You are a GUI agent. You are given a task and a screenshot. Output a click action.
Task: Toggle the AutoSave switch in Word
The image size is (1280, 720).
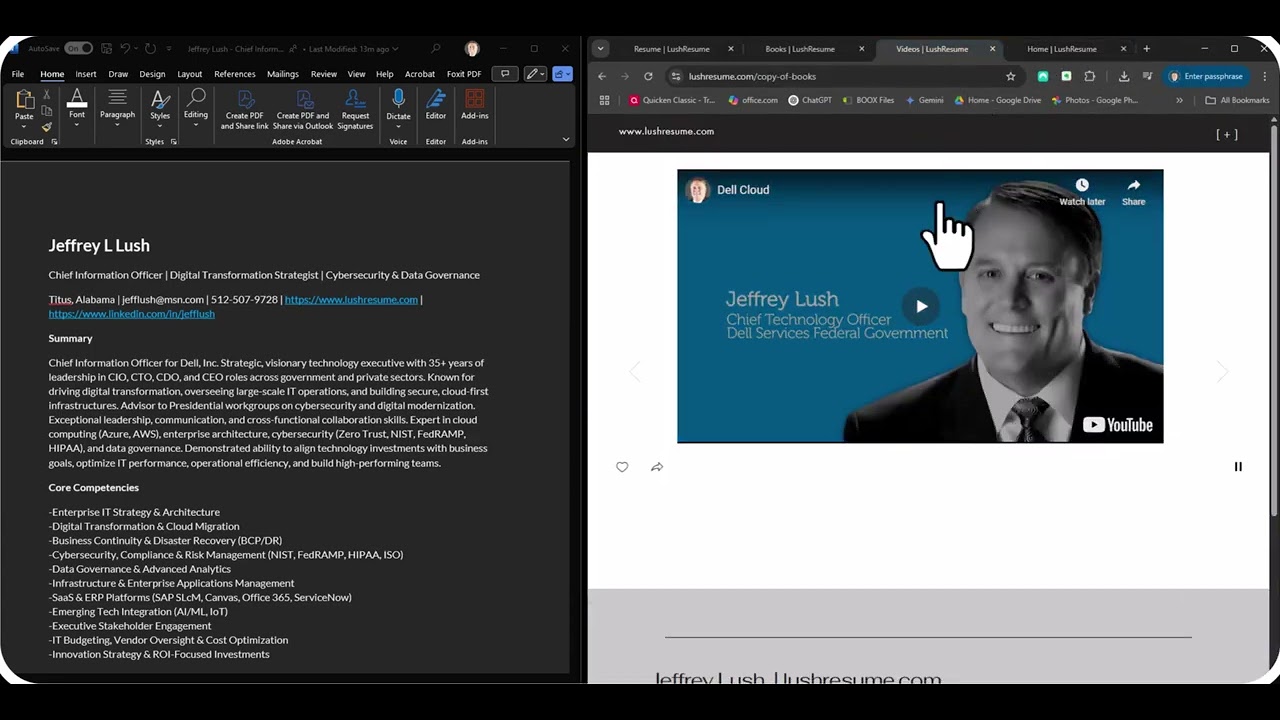78,48
